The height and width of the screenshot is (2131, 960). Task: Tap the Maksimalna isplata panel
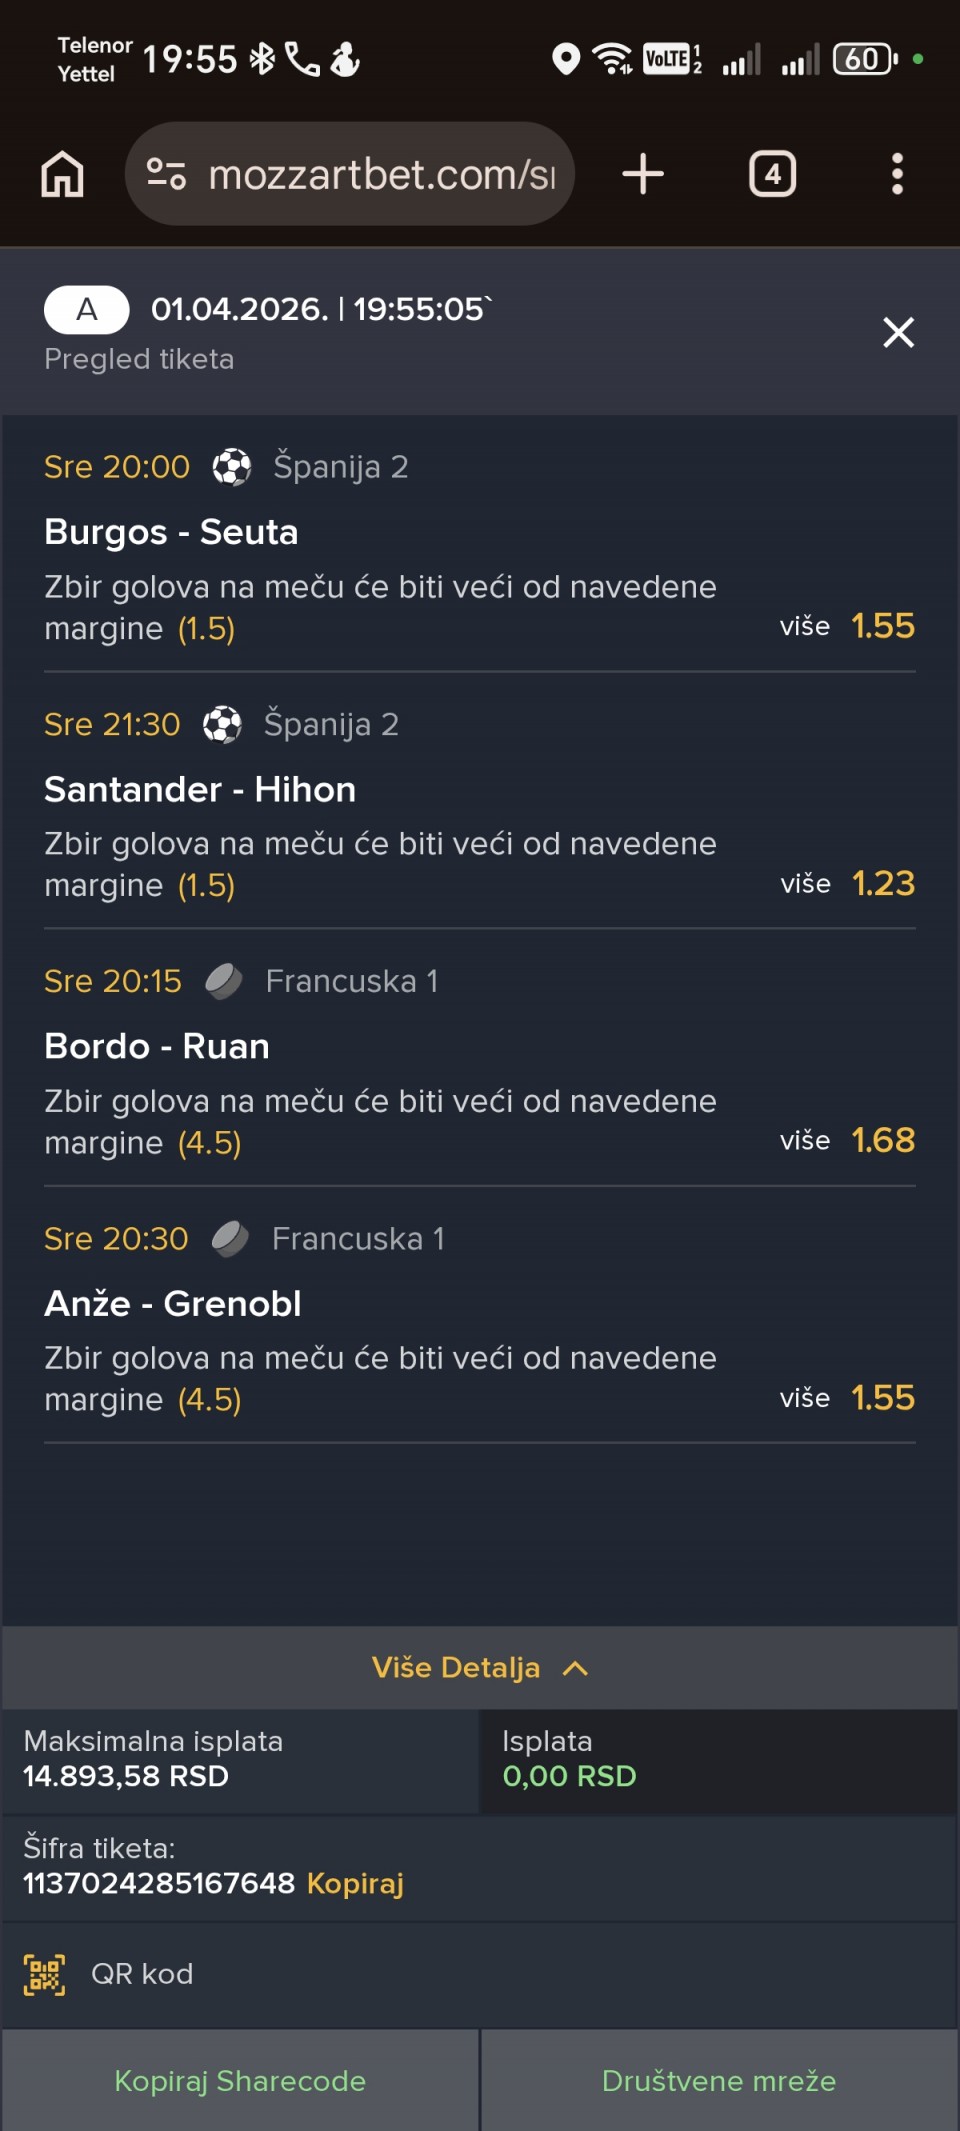pos(240,1759)
